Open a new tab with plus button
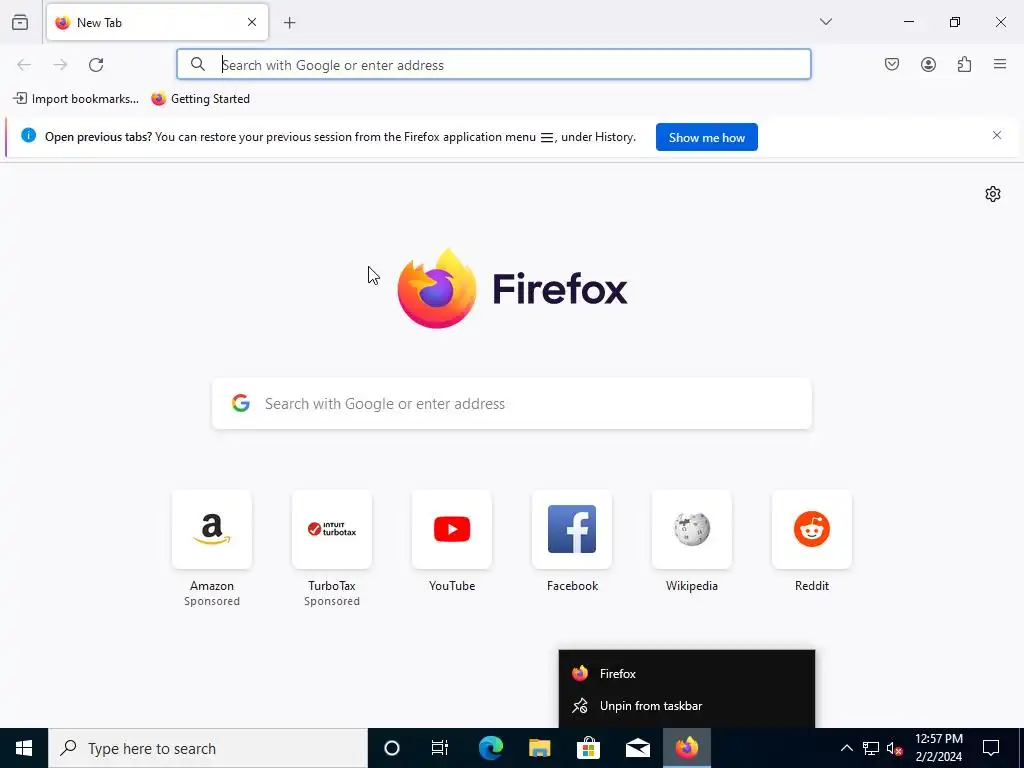This screenshot has width=1024, height=768. point(290,23)
